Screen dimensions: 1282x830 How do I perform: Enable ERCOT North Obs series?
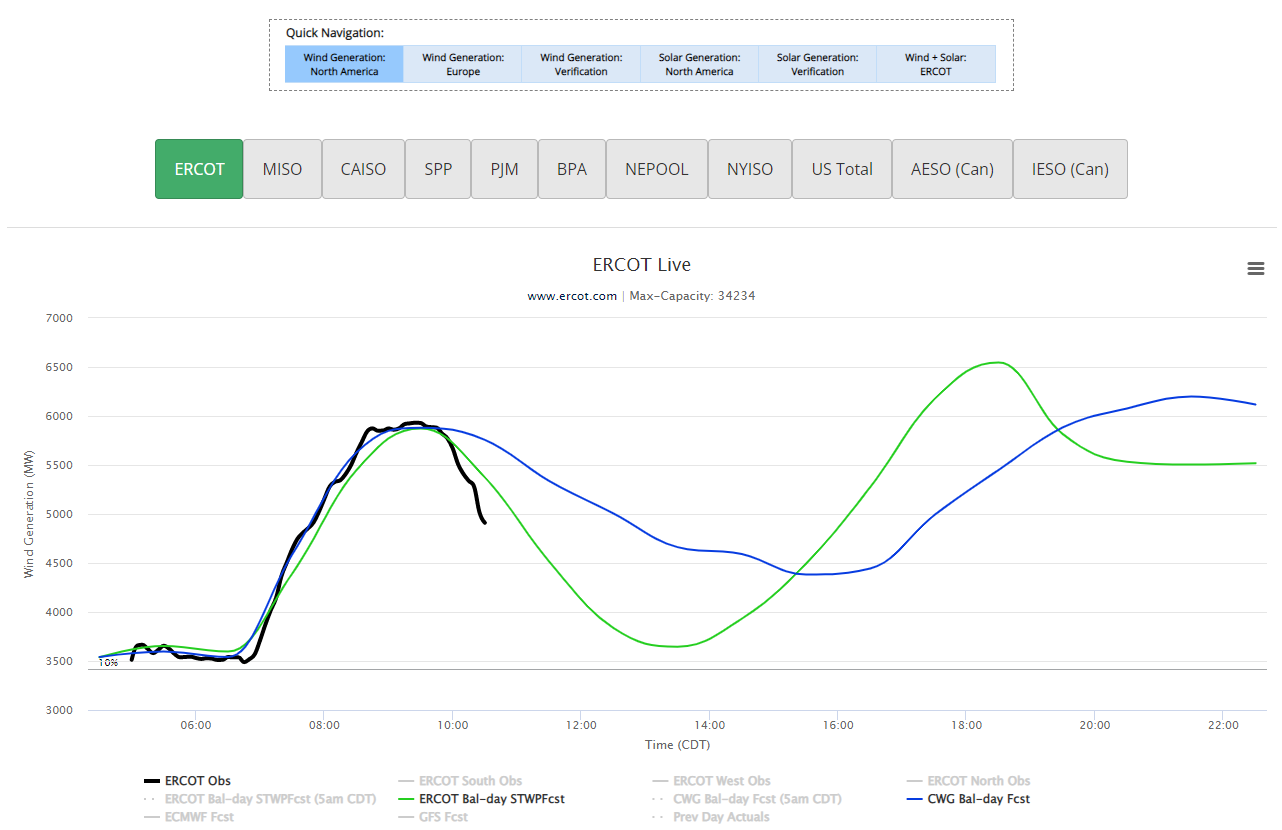(x=978, y=781)
